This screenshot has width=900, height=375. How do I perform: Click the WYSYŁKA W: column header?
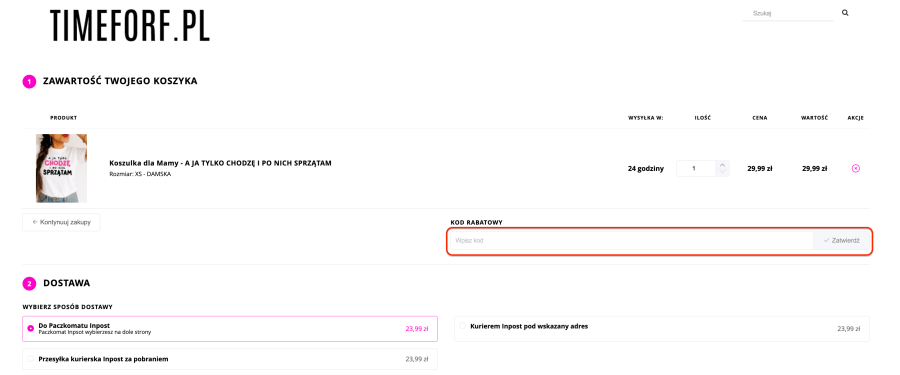tap(646, 118)
